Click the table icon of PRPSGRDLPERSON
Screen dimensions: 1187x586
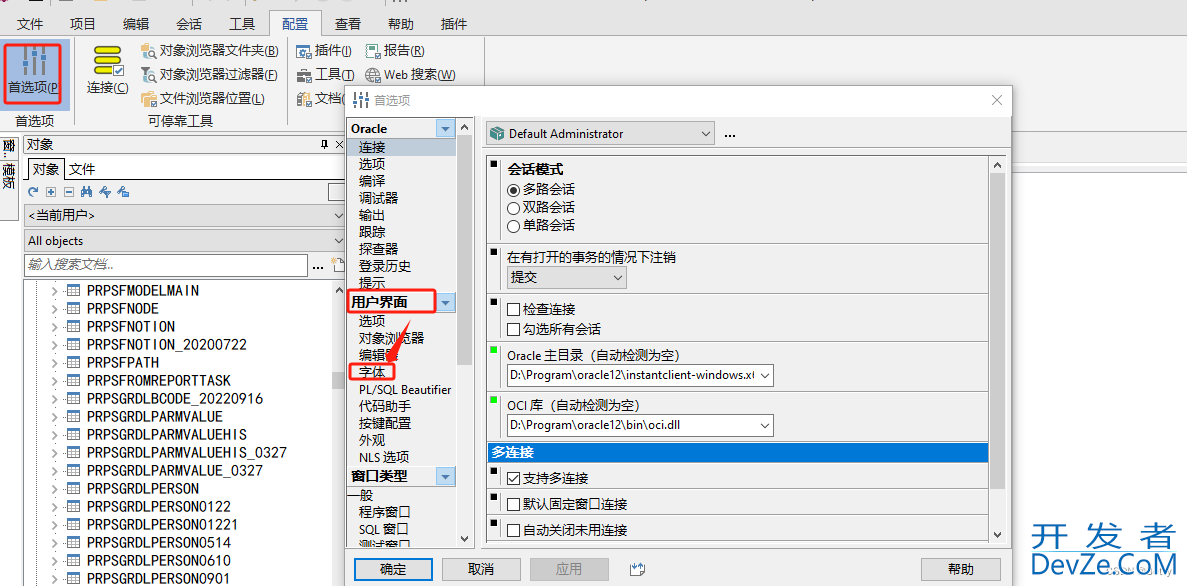tap(74, 488)
